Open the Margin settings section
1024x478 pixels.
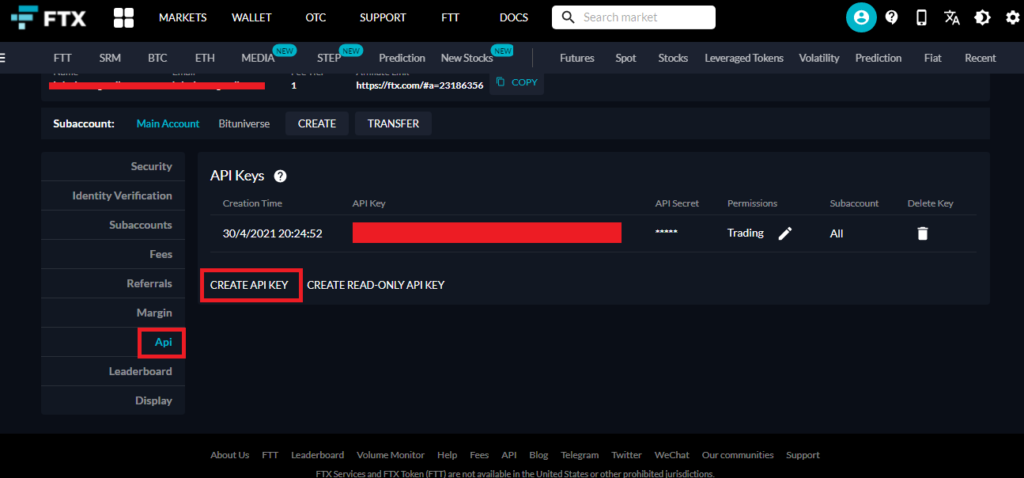click(x=113, y=313)
